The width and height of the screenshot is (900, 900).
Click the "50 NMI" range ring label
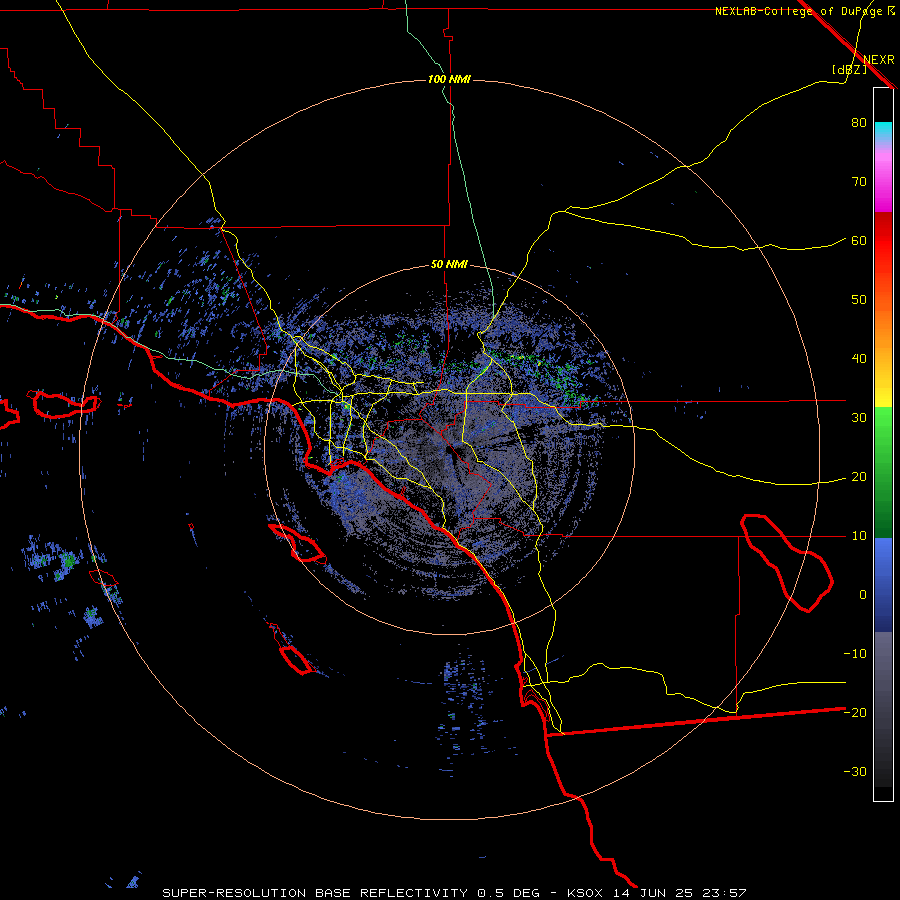(449, 265)
